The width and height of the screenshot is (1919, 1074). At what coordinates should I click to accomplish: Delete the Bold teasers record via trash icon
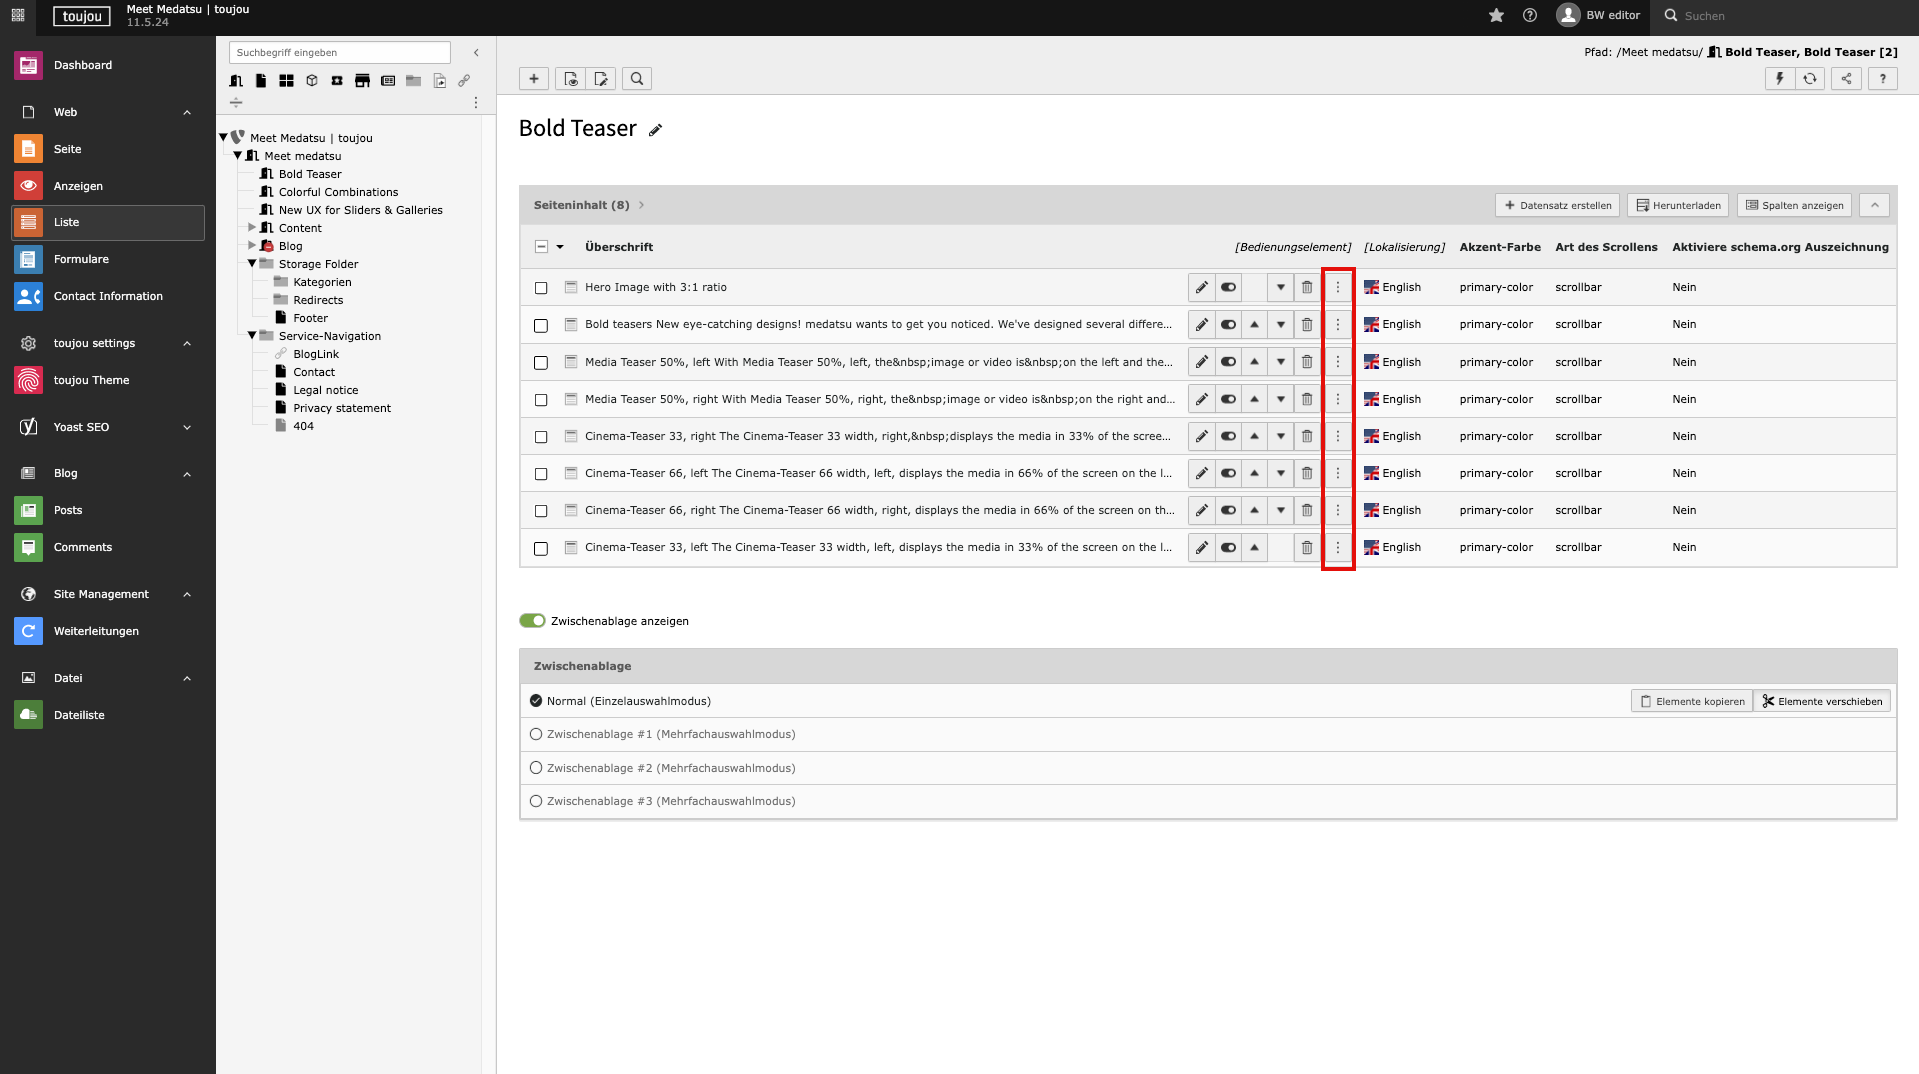[x=1306, y=324]
